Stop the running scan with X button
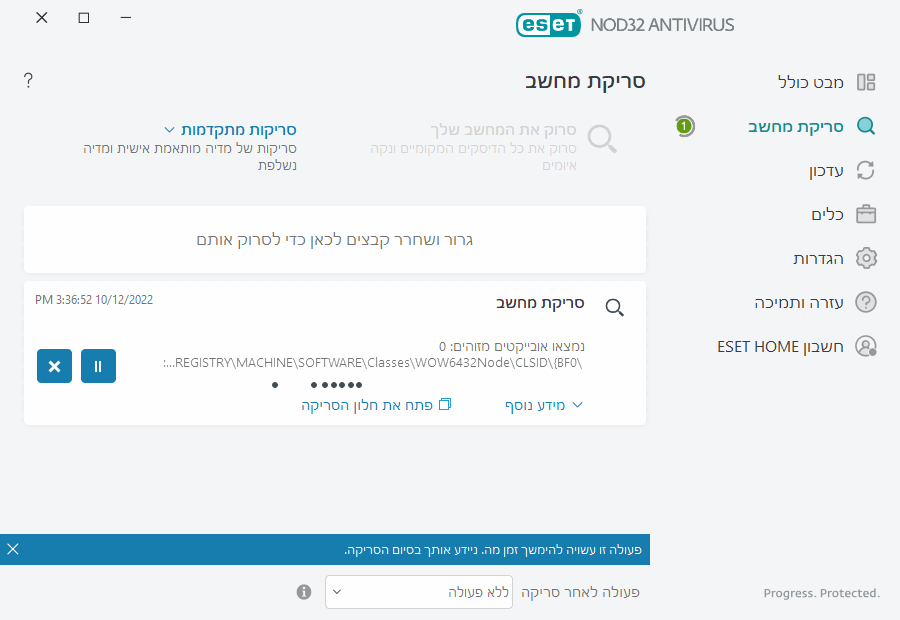Screen dimensions: 900x620 tap(54, 366)
